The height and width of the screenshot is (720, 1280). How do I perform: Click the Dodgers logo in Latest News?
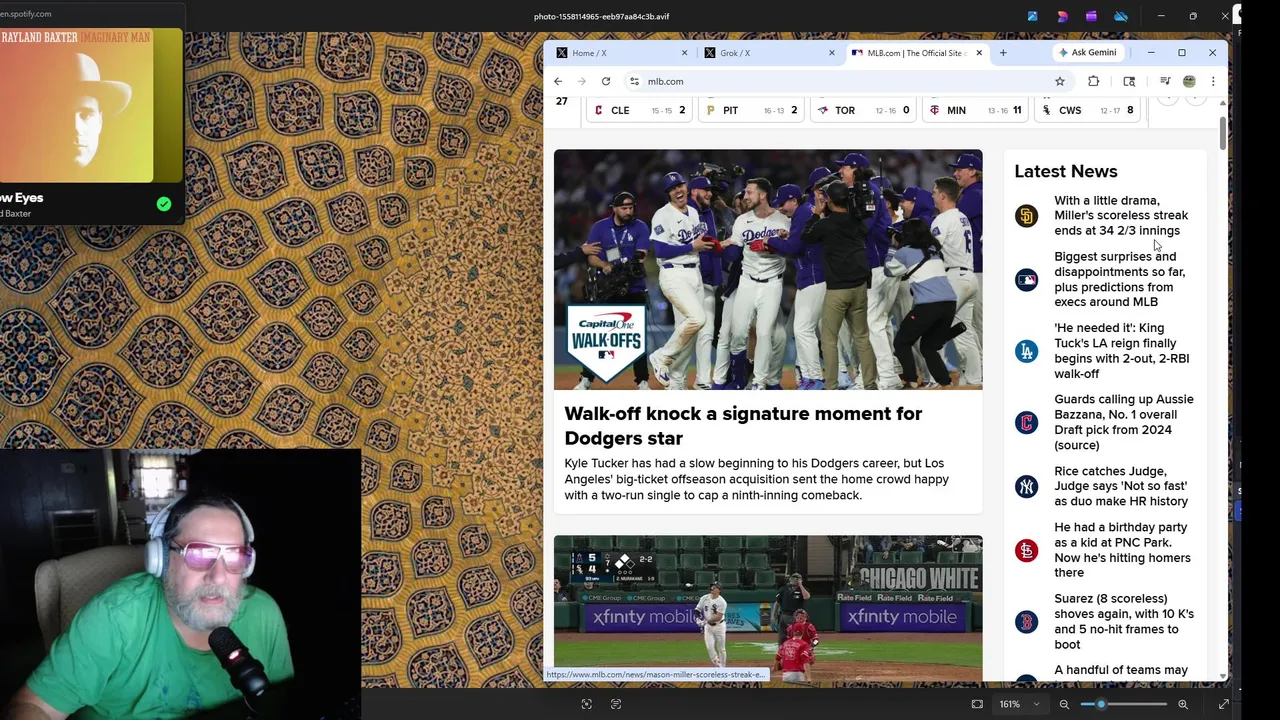click(x=1026, y=351)
